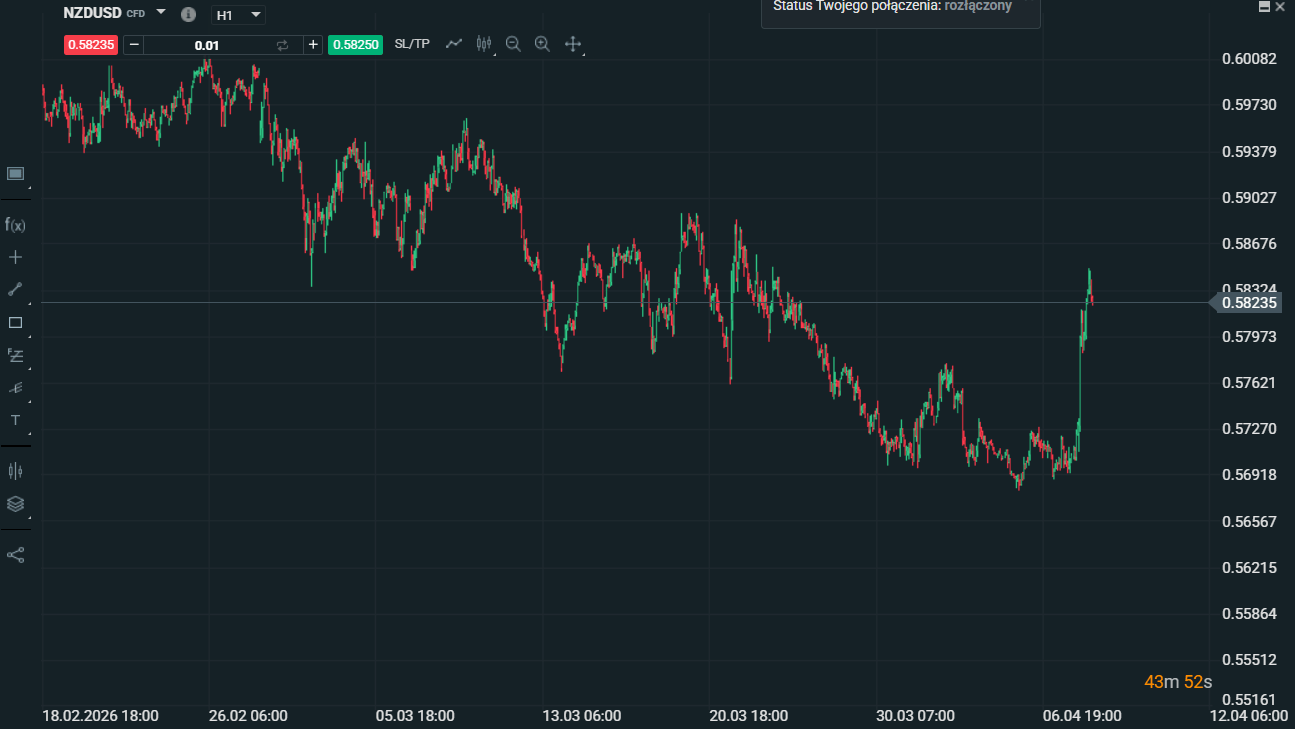This screenshot has height=729, width=1295.
Task: Select the trend line drawing tool
Action: pyautogui.click(x=15, y=290)
